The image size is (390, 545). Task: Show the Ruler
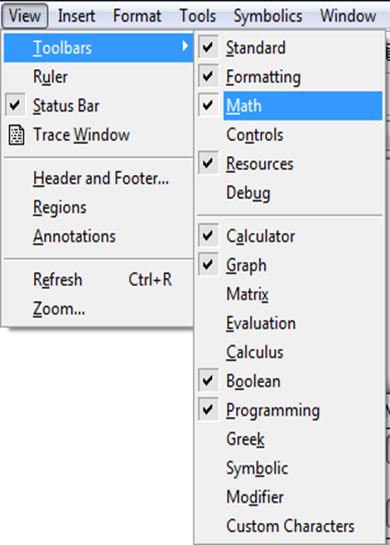point(99,76)
